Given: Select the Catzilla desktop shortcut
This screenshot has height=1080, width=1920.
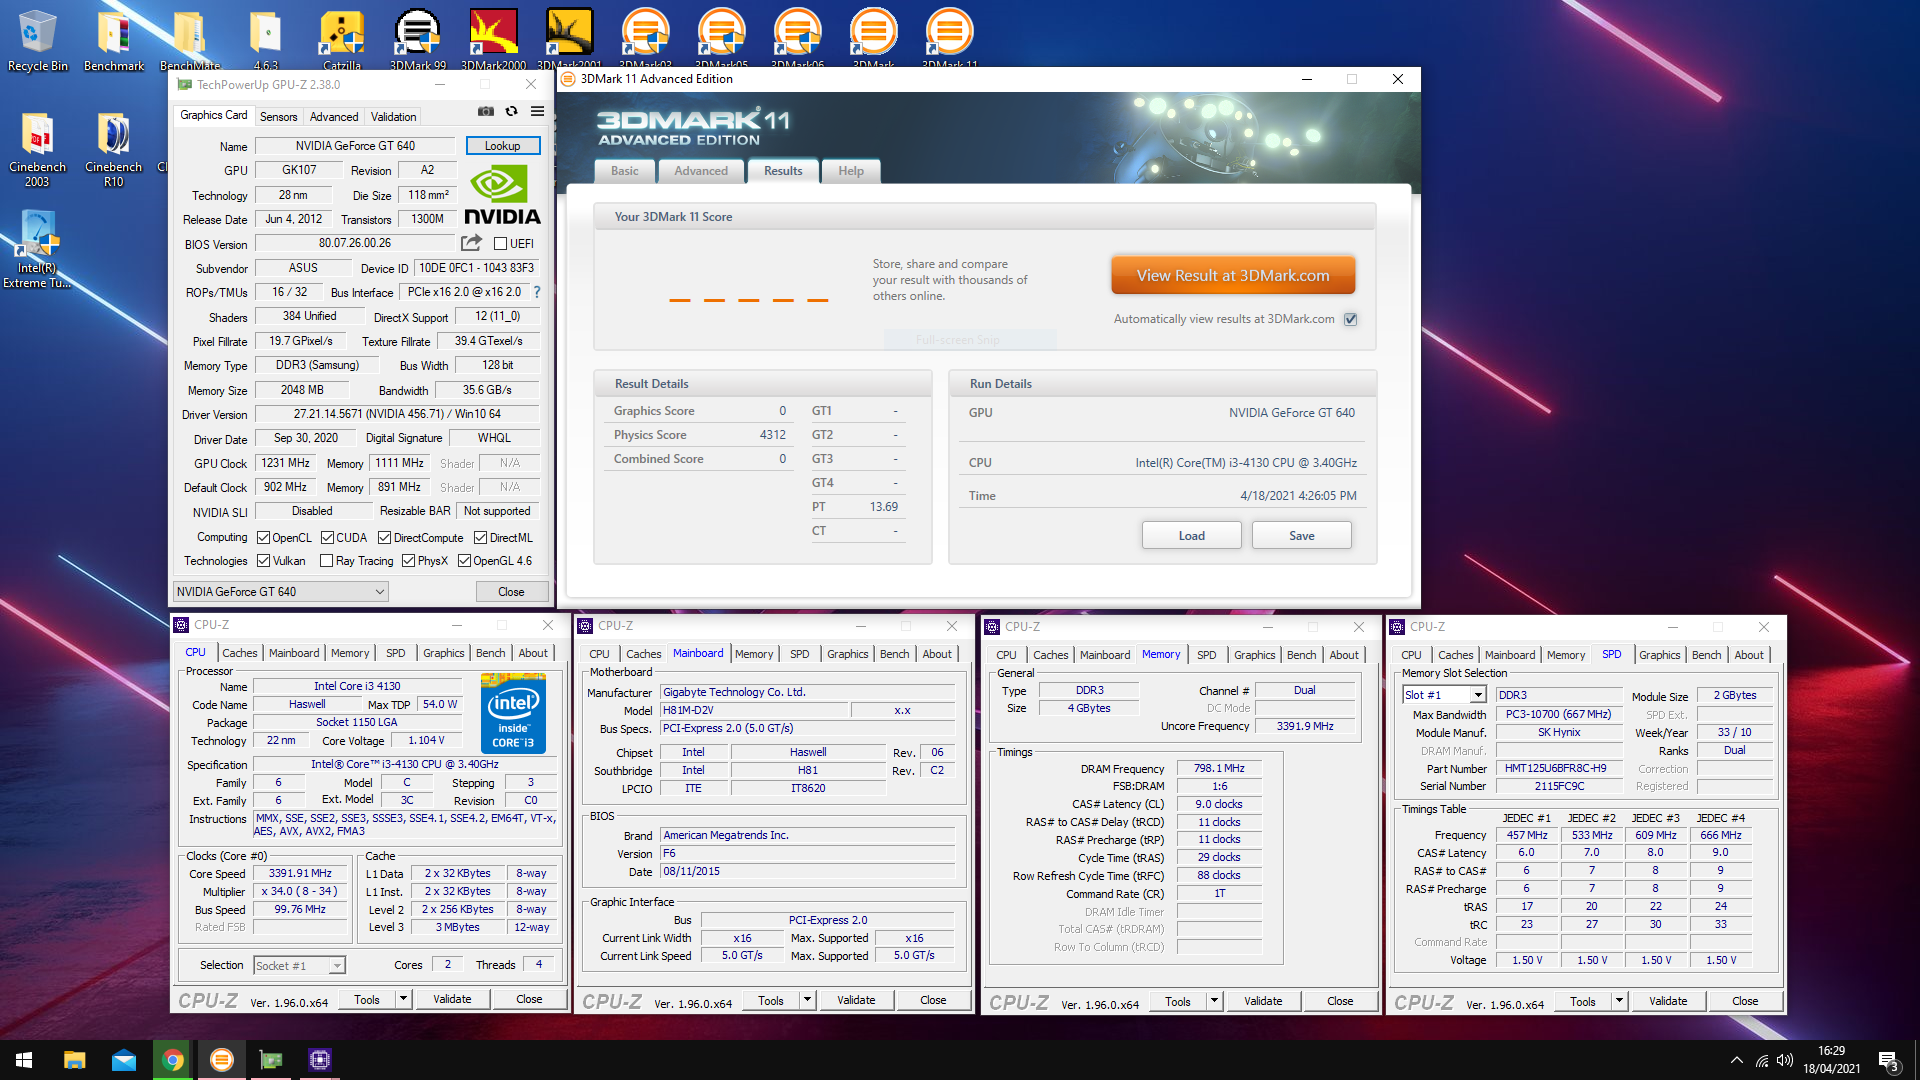Looking at the screenshot, I should pos(342,40).
